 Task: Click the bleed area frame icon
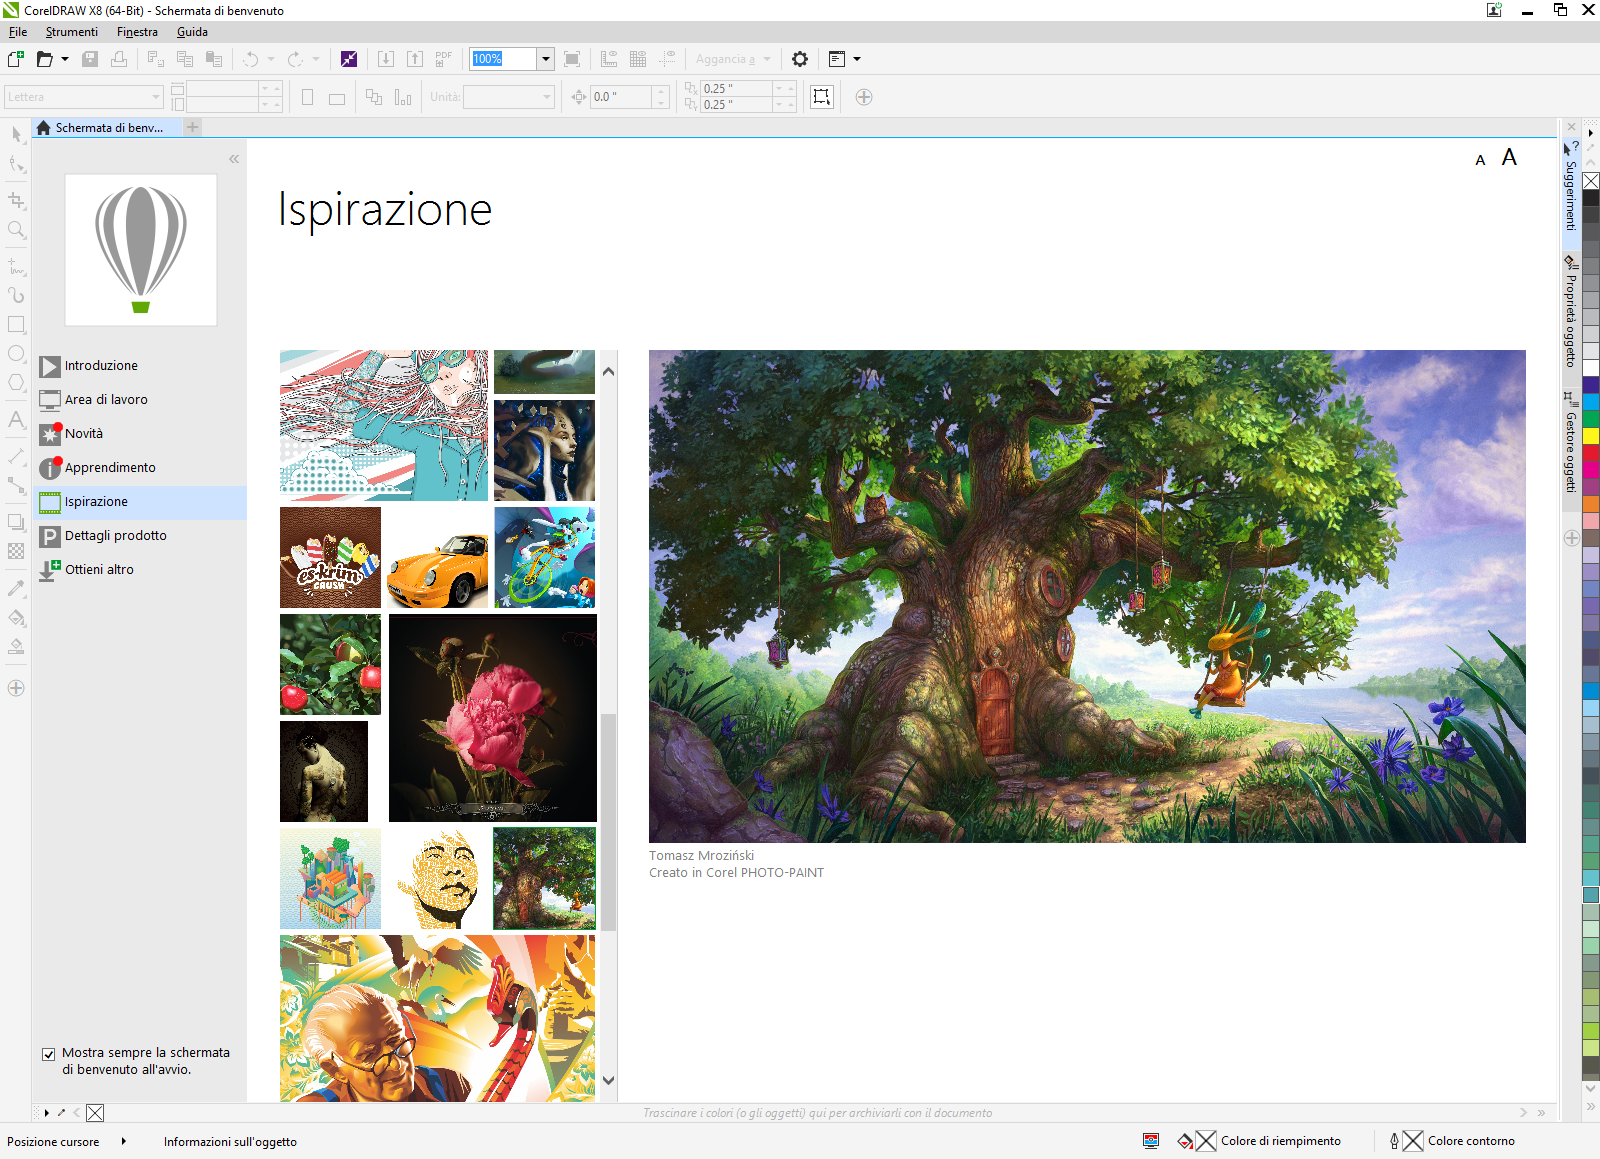821,97
